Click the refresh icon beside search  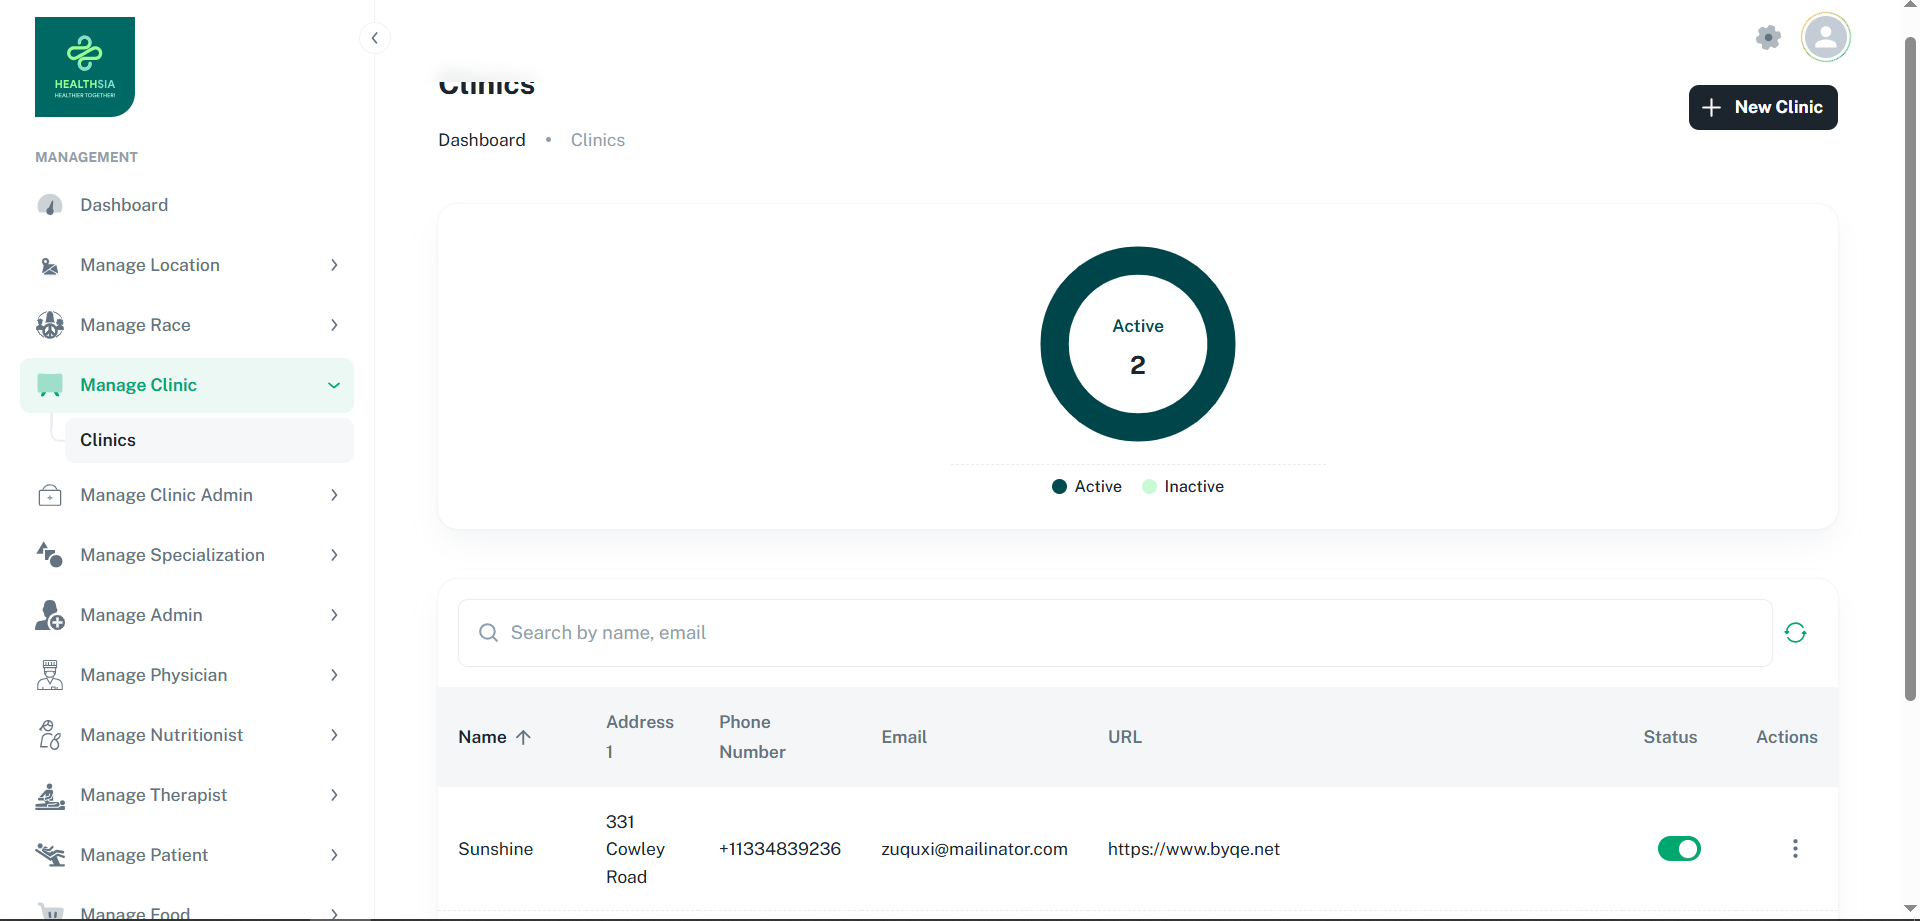click(1795, 633)
